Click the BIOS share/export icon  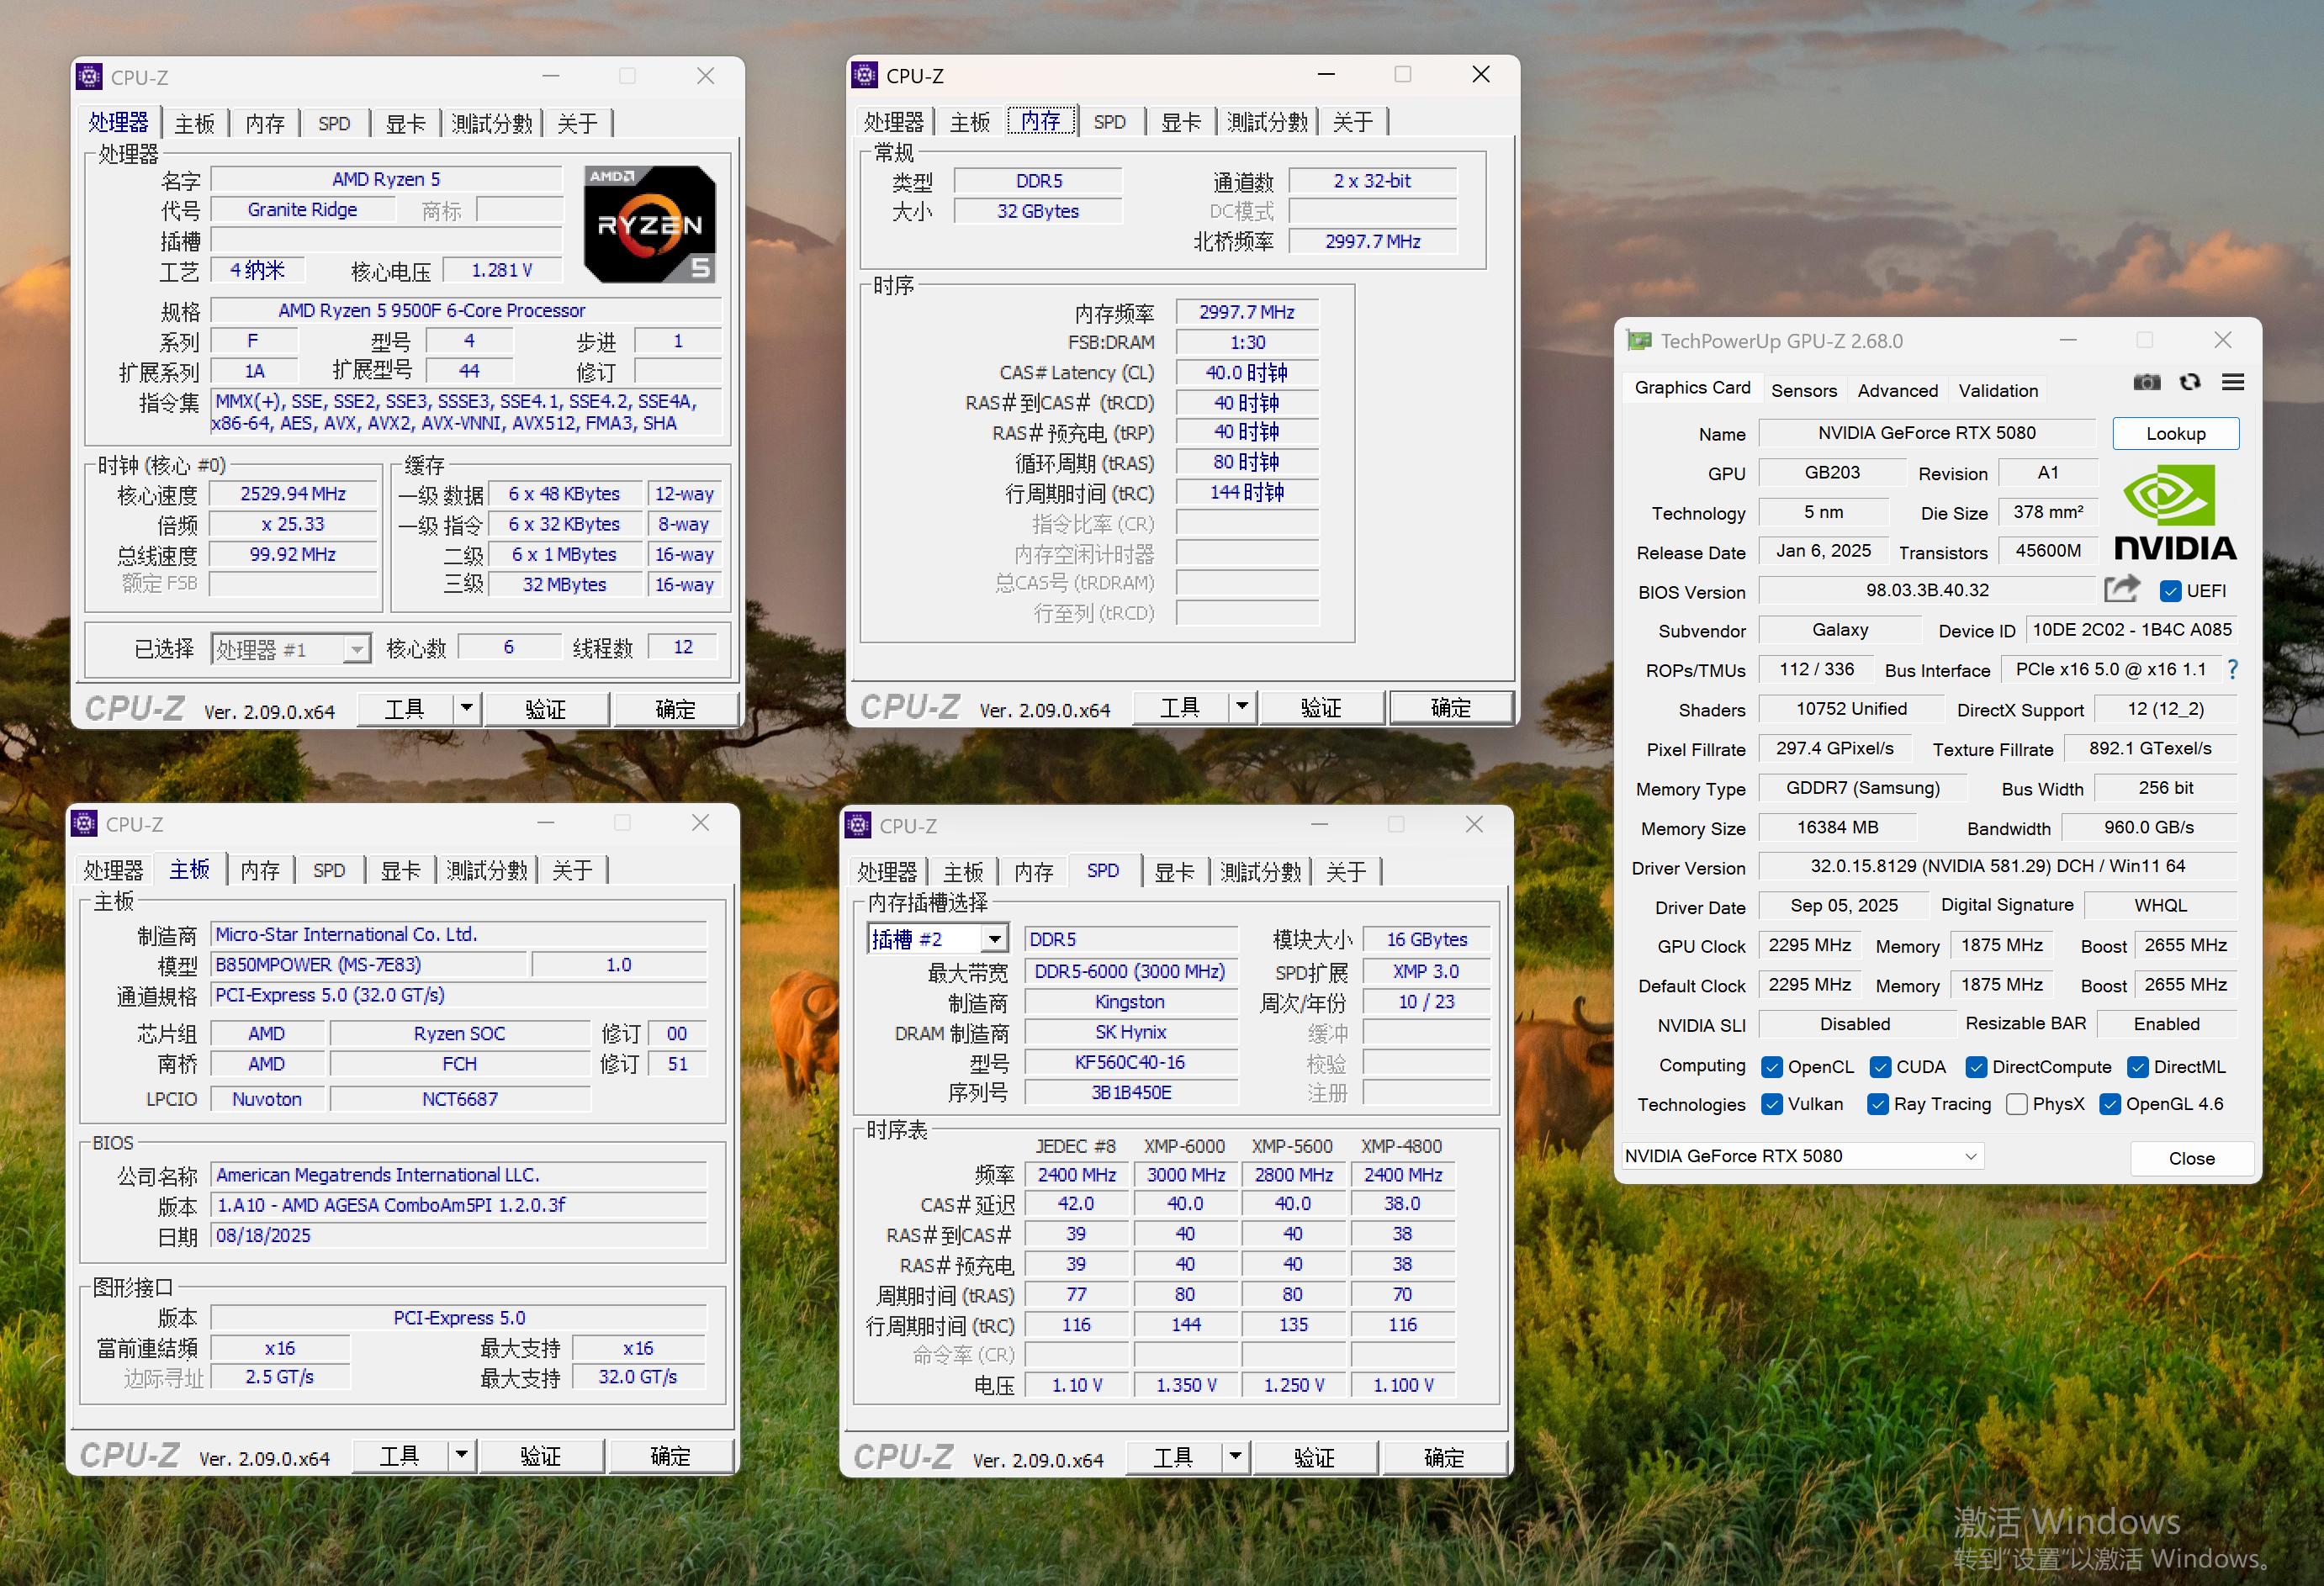click(2121, 589)
